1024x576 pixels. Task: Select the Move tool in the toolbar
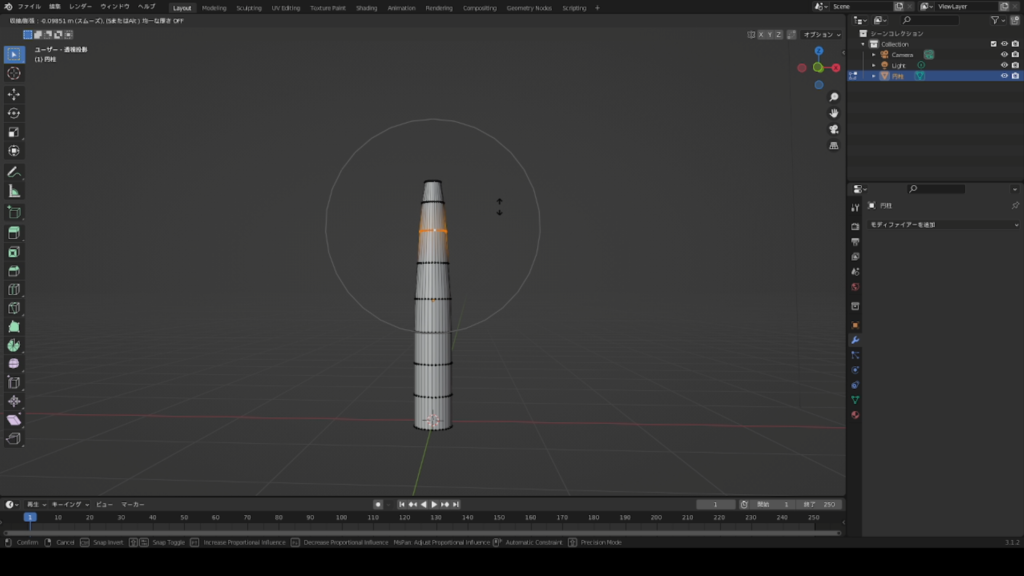pyautogui.click(x=13, y=92)
